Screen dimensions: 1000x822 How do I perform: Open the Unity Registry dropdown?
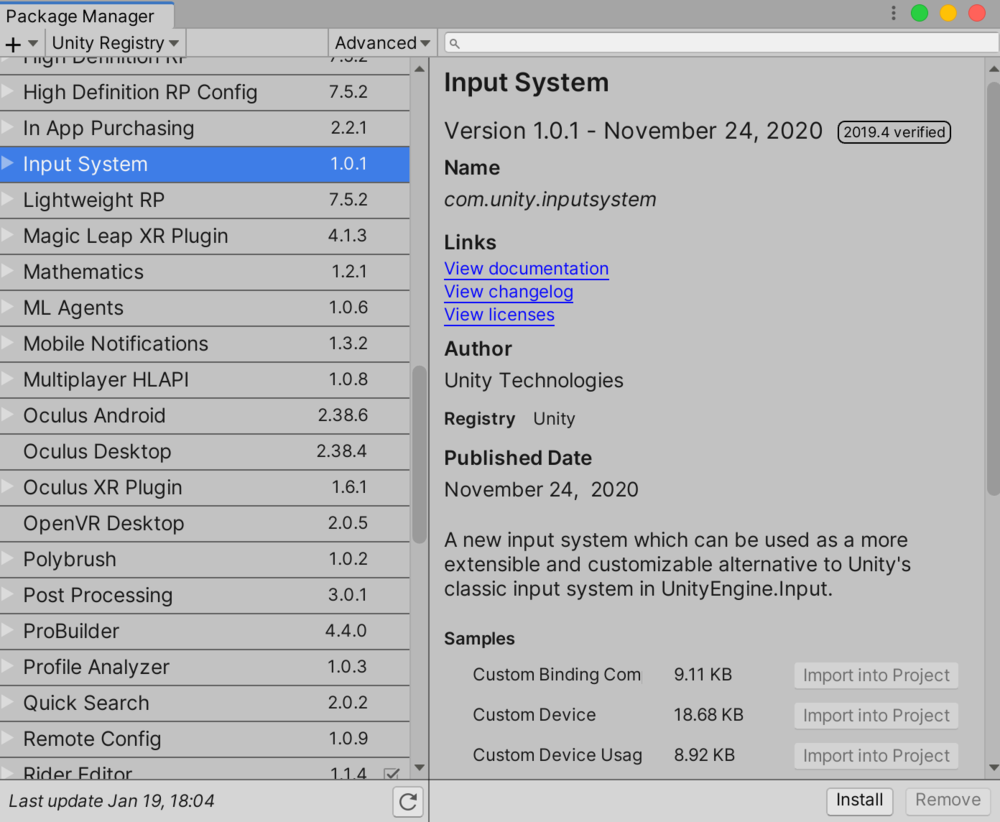point(115,43)
